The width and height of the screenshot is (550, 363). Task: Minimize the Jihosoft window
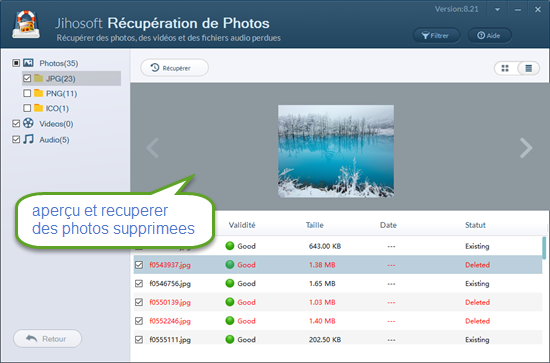click(x=518, y=10)
